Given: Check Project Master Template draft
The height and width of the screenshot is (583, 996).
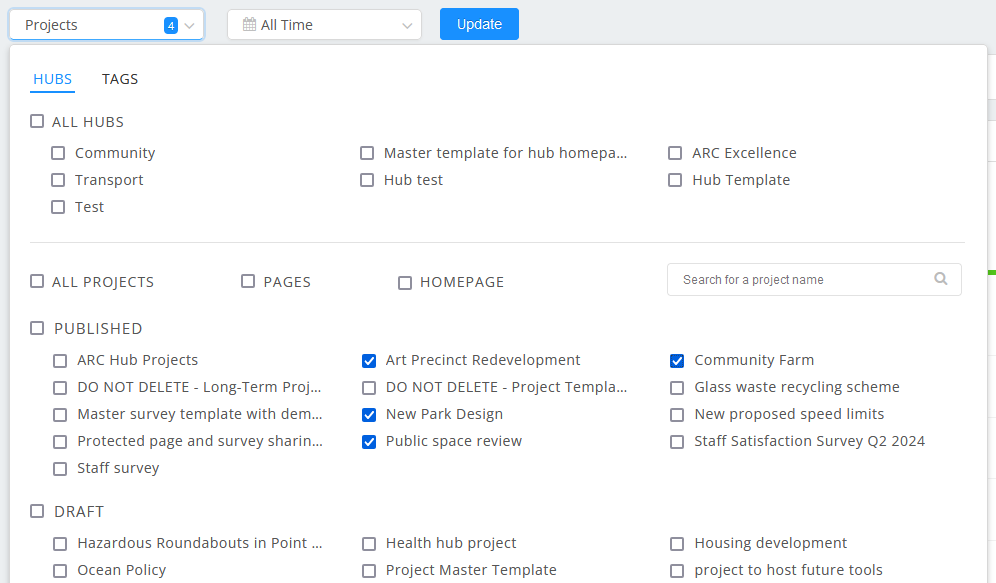Looking at the screenshot, I should click(x=369, y=571).
